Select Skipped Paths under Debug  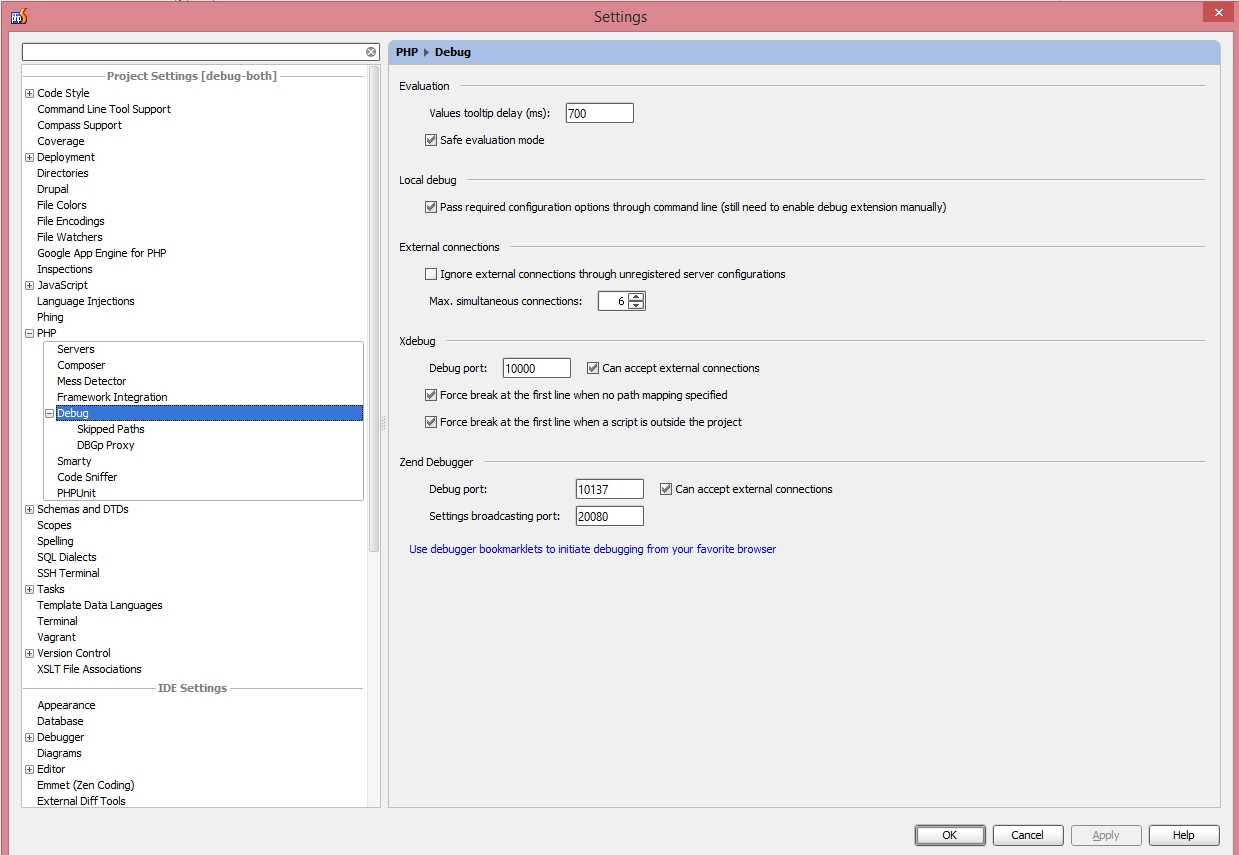click(x=111, y=429)
